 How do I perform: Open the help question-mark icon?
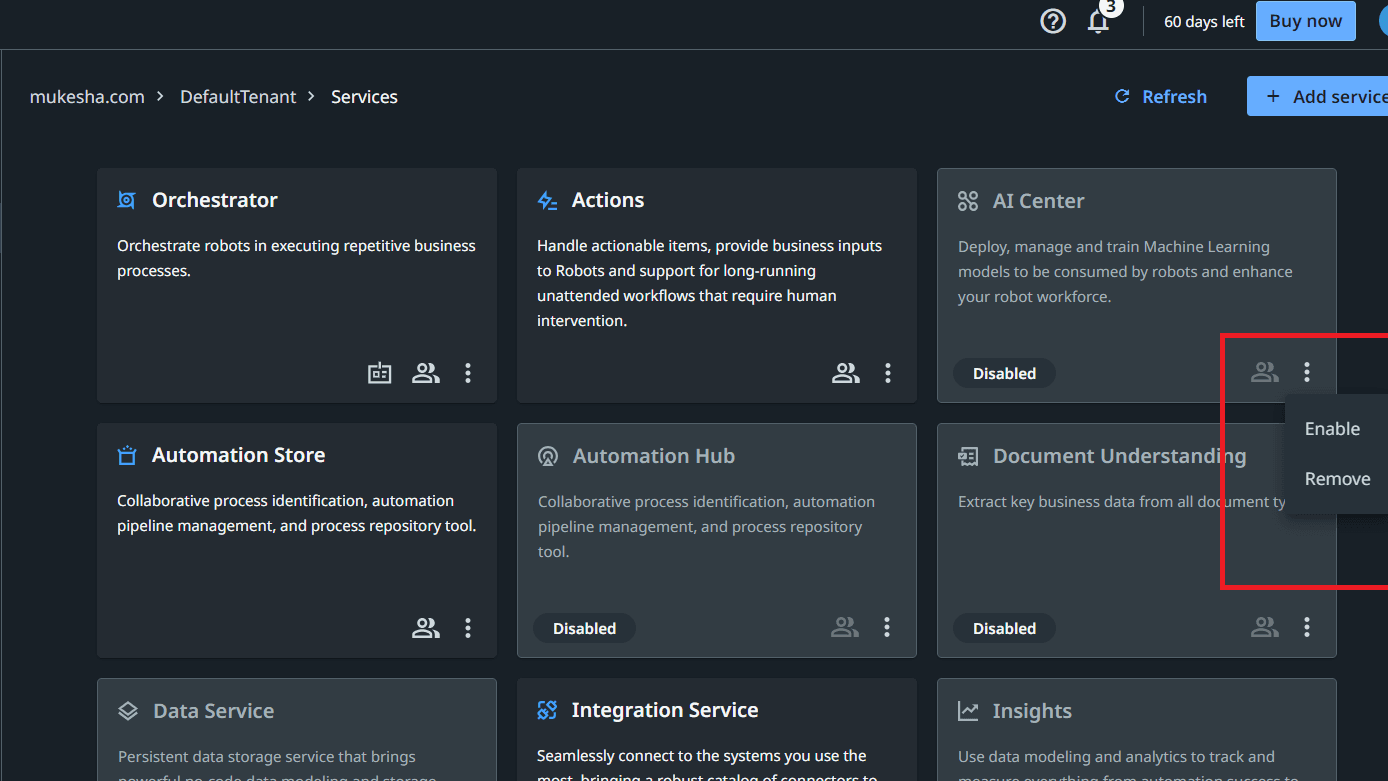pos(1052,20)
